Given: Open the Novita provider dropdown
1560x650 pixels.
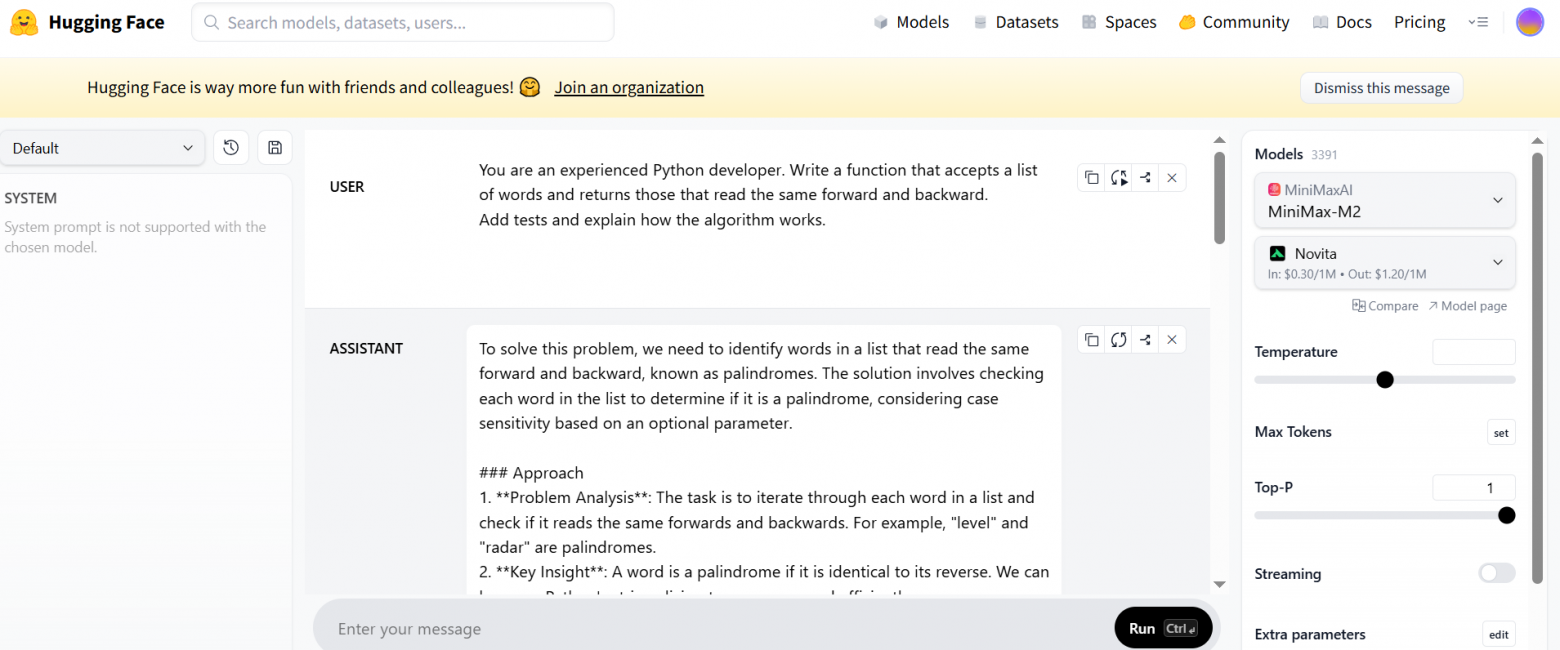Looking at the screenshot, I should [1385, 262].
